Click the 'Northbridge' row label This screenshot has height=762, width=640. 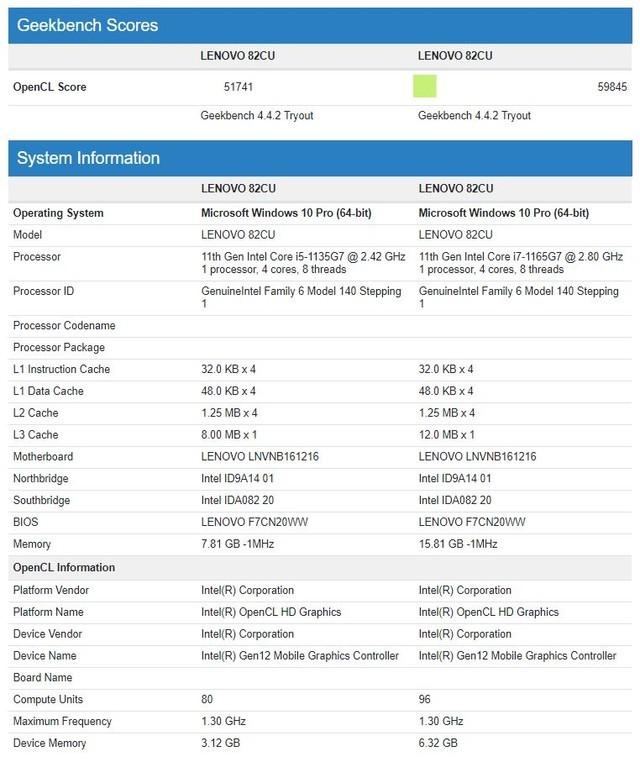point(40,479)
